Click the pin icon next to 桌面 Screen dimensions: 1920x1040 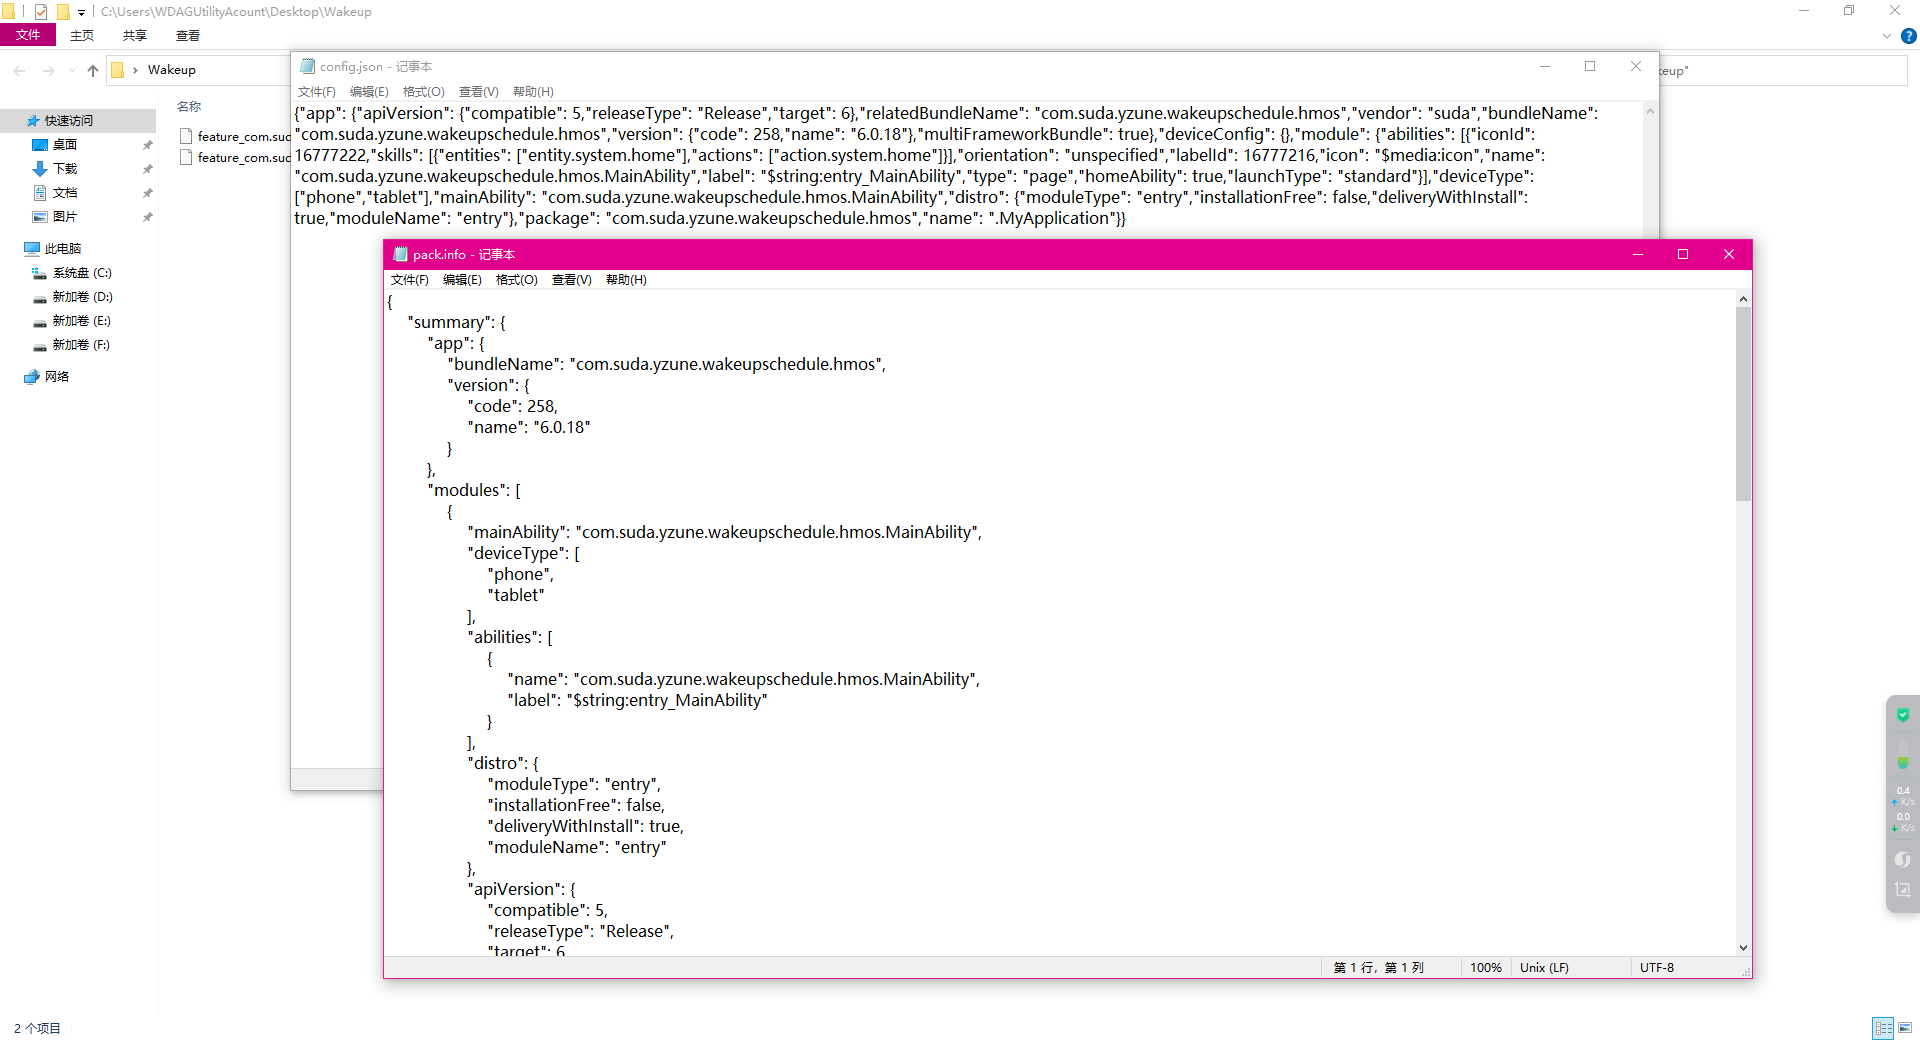[147, 145]
